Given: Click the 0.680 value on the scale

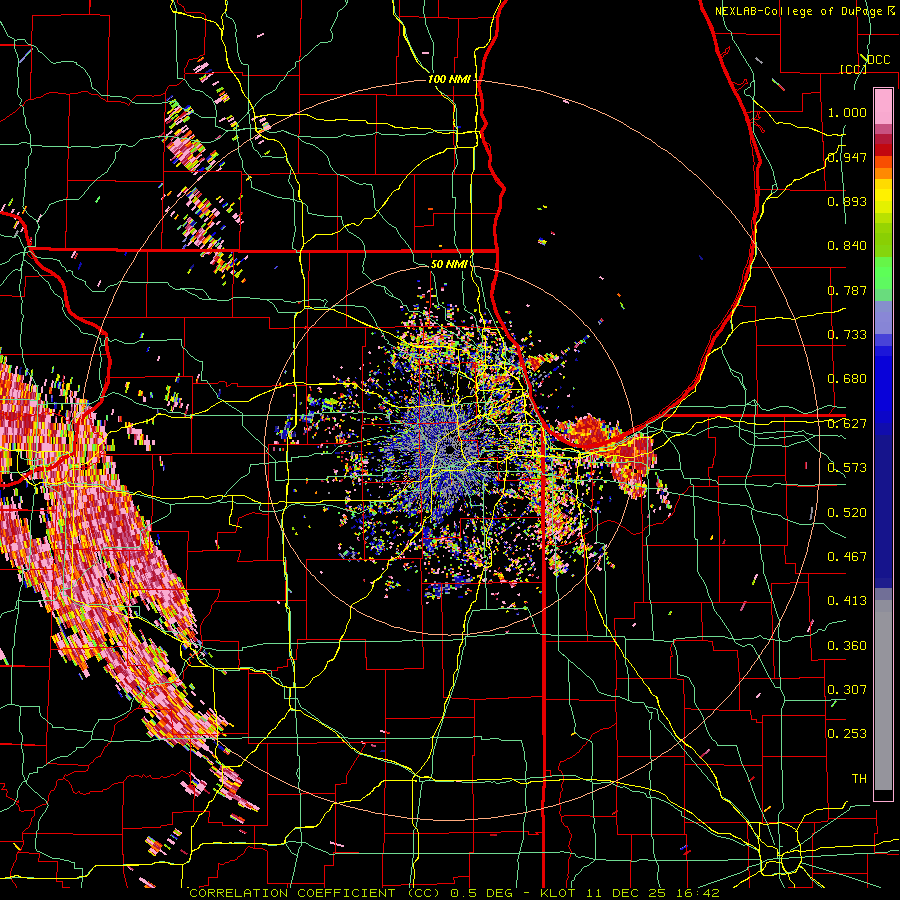Looking at the screenshot, I should 847,379.
